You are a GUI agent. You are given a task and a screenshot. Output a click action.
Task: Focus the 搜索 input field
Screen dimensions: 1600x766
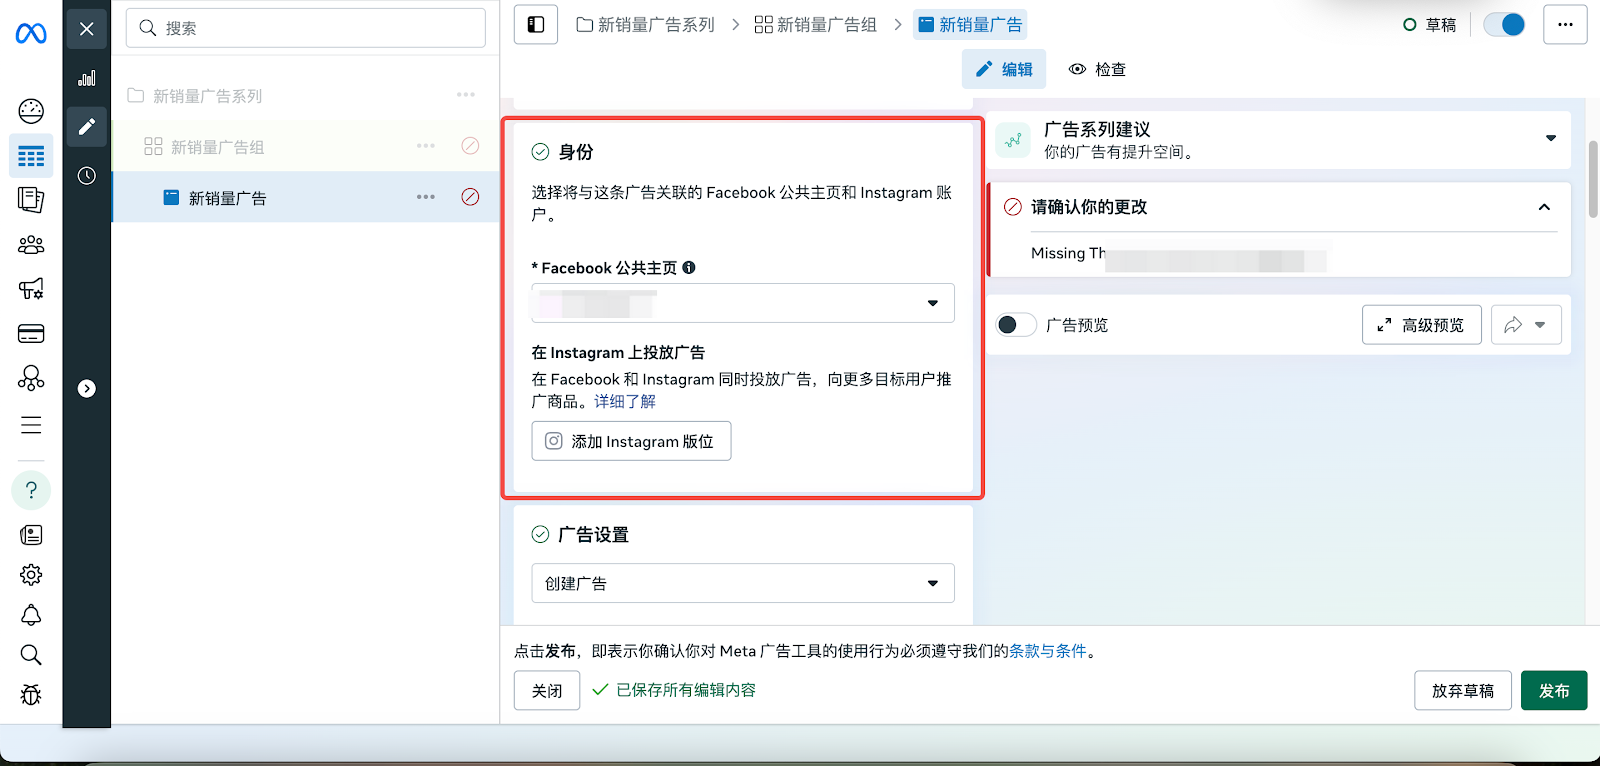click(306, 28)
